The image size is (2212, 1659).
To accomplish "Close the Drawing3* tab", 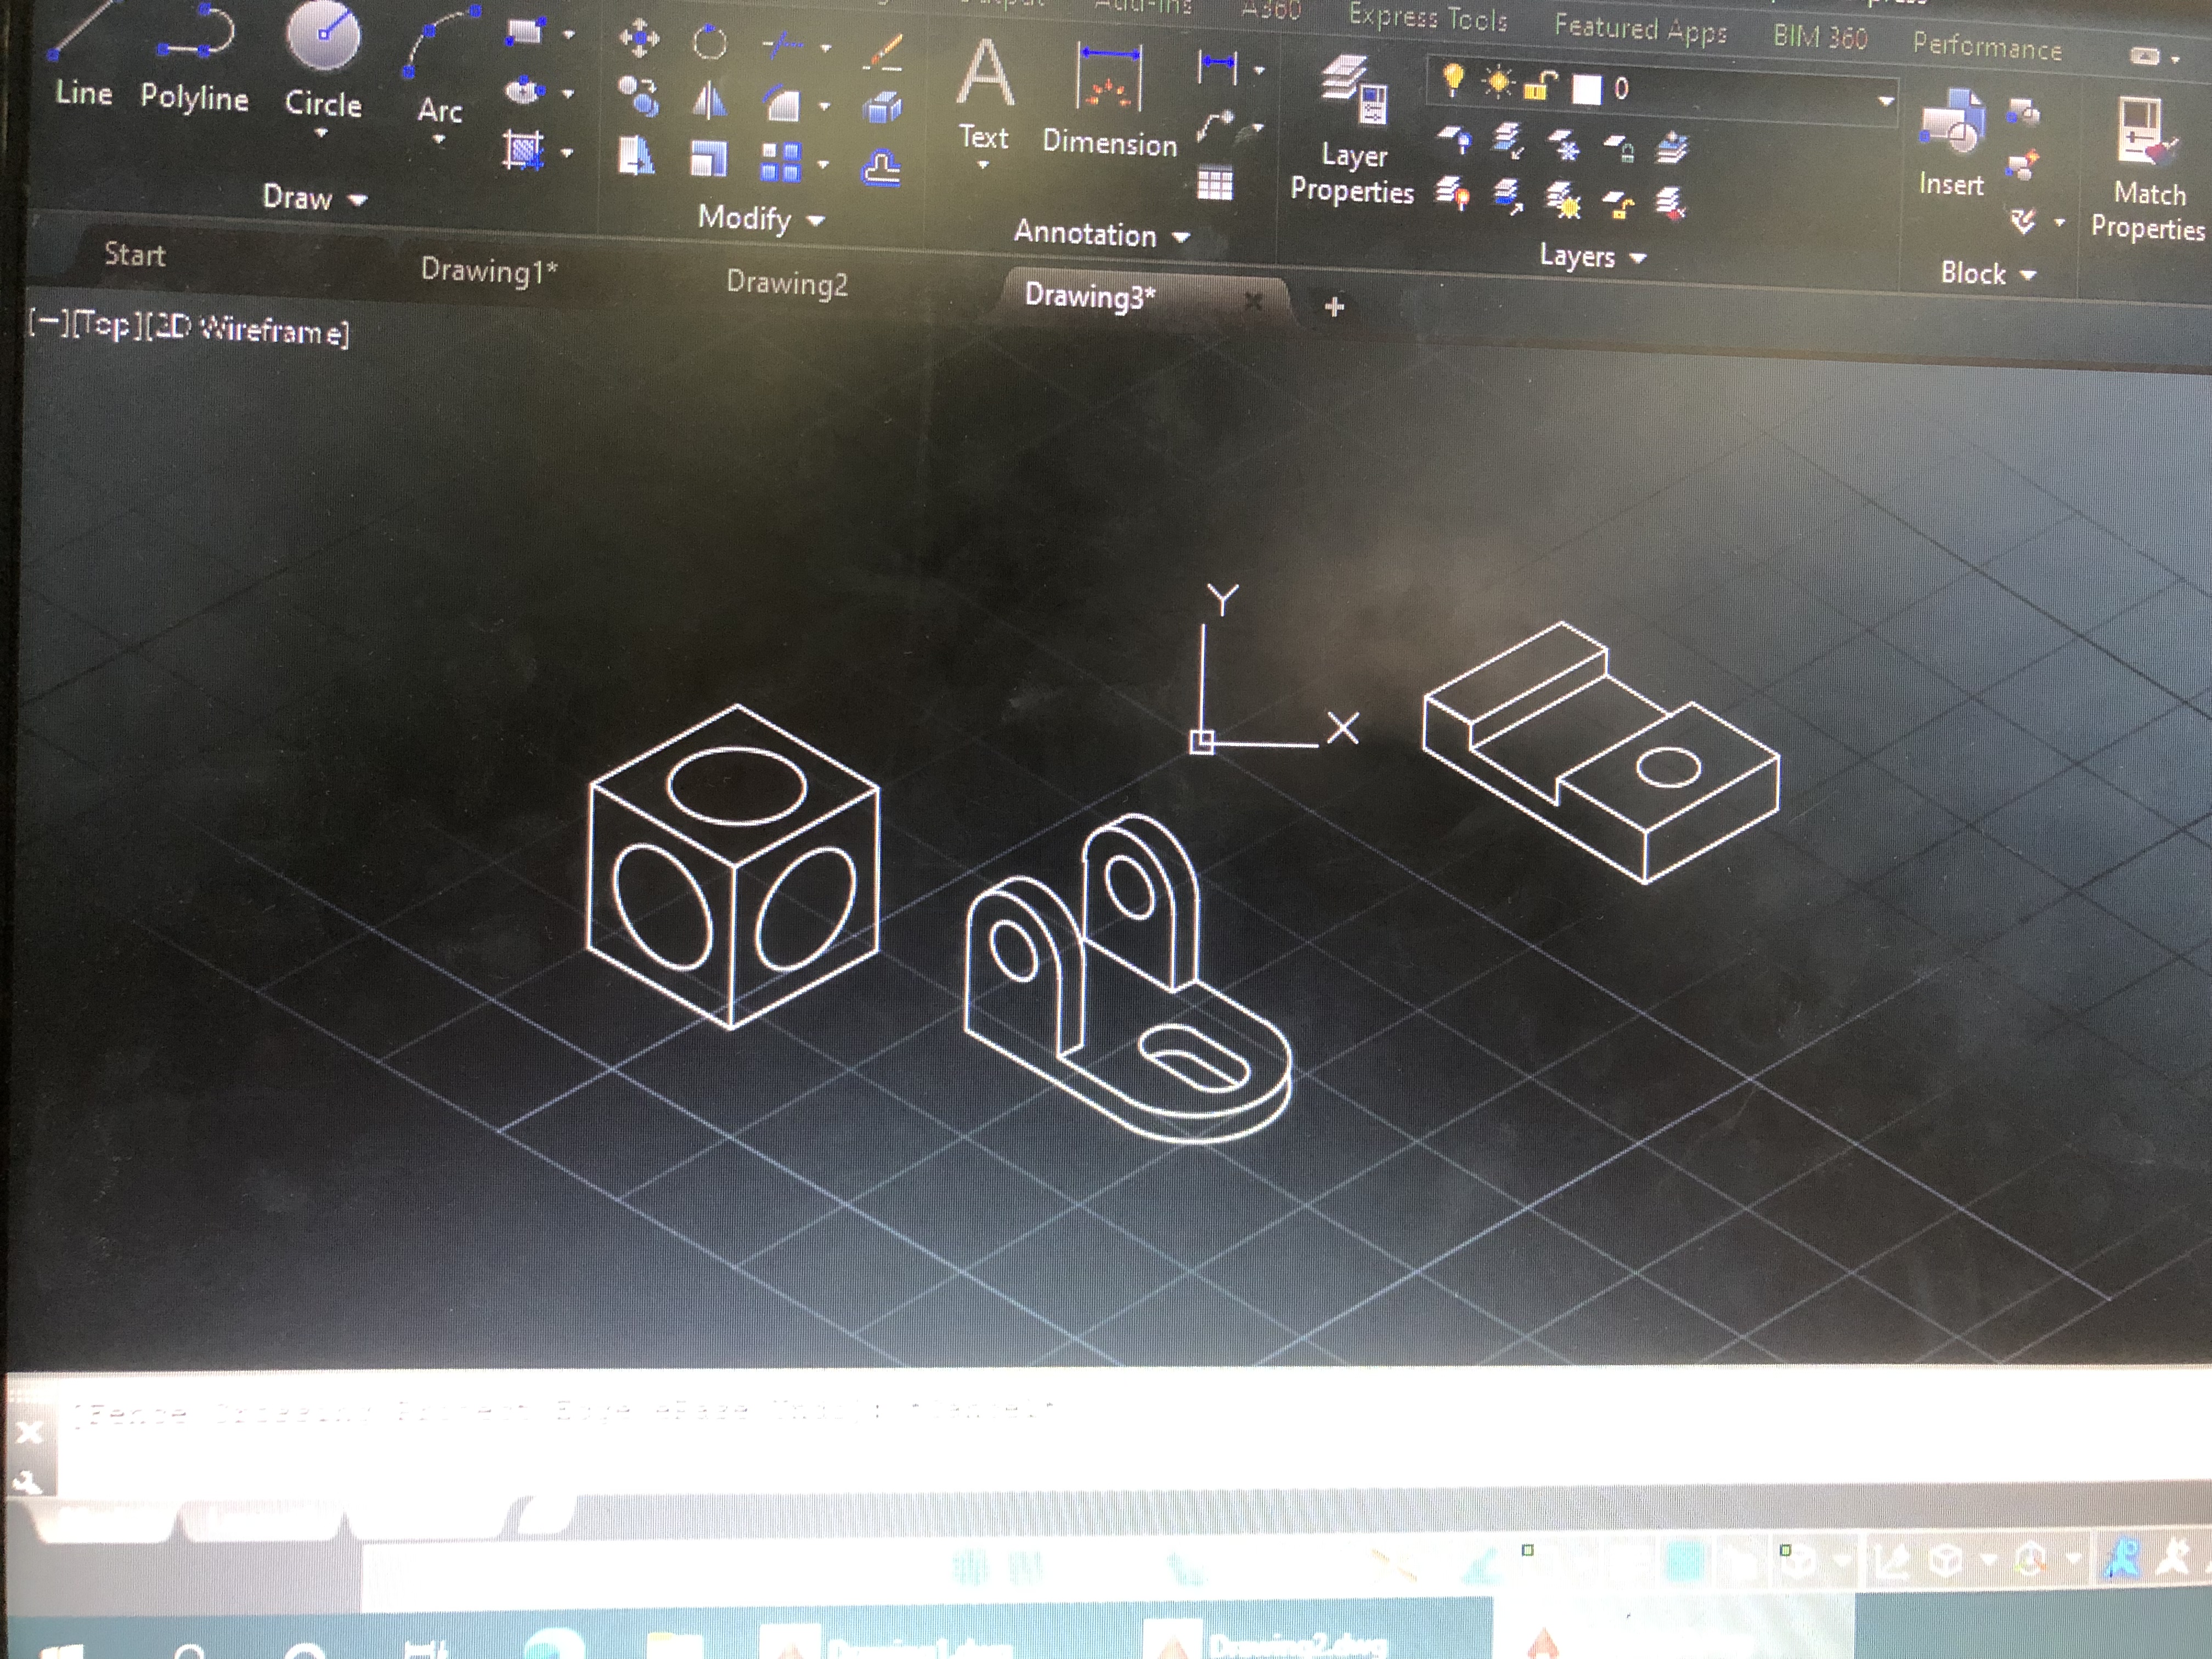I will click(1252, 300).
